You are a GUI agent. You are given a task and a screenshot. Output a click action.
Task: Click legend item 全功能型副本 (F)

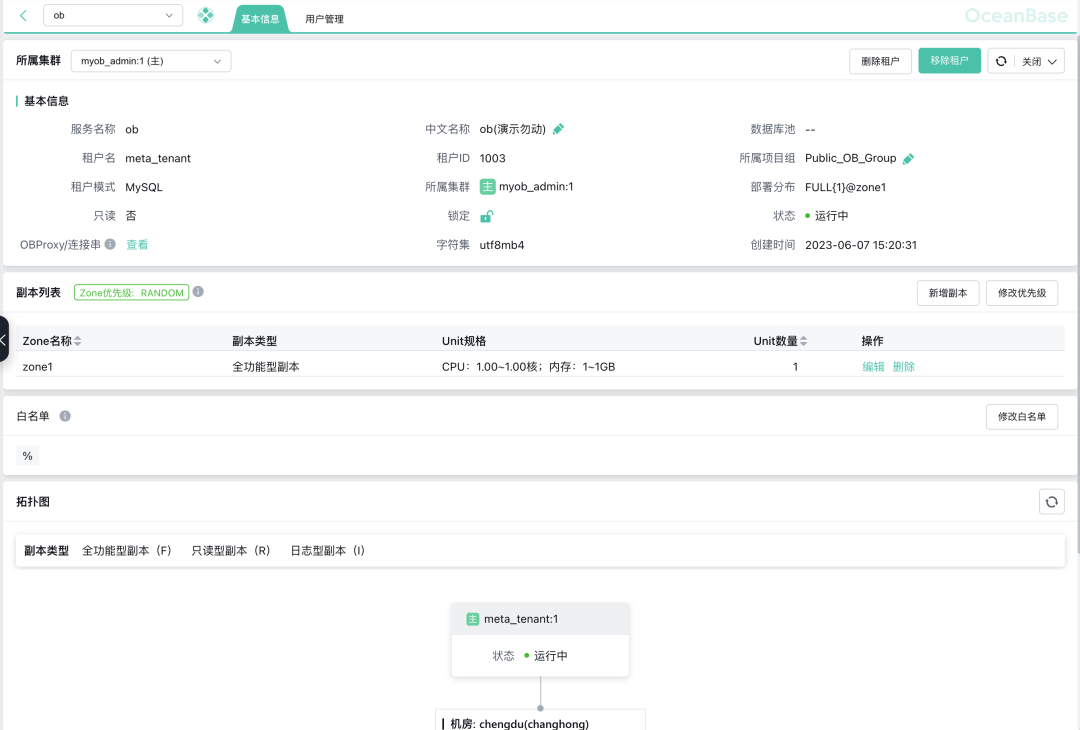[127, 551]
